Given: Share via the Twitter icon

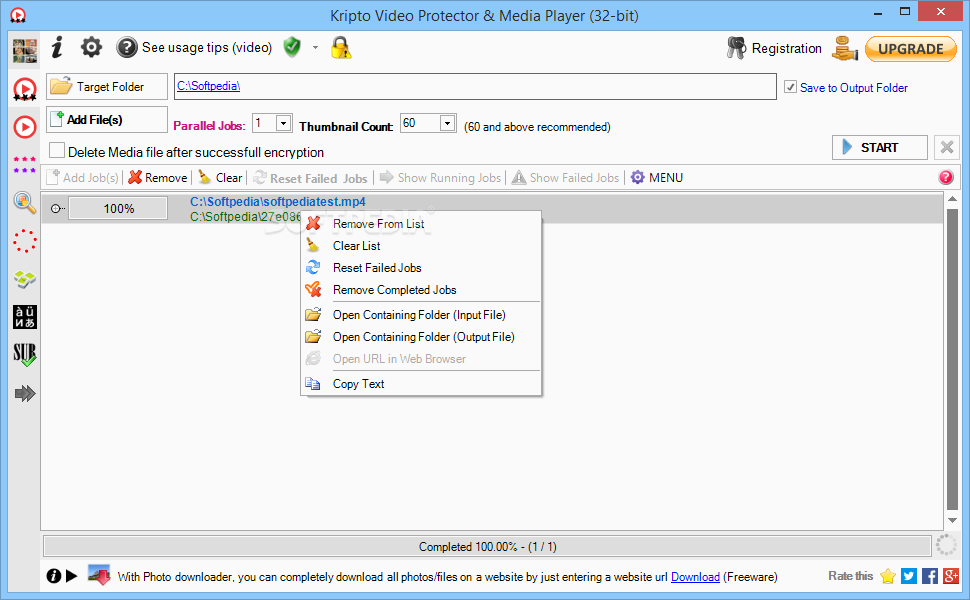Looking at the screenshot, I should 909,576.
